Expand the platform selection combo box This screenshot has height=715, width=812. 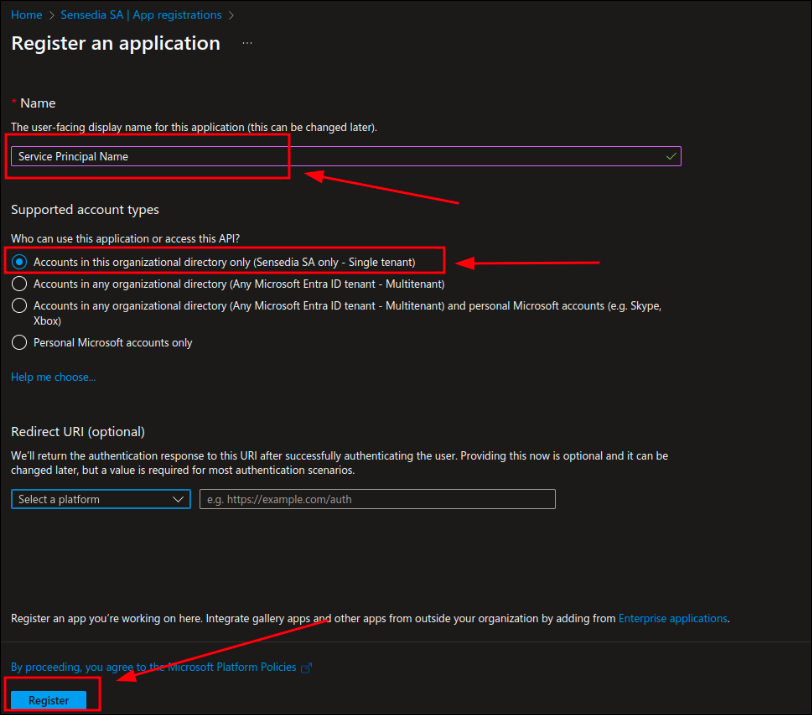click(100, 499)
